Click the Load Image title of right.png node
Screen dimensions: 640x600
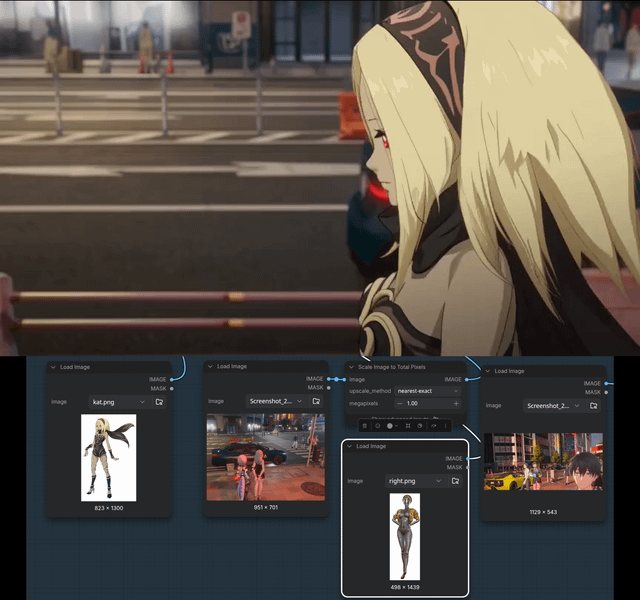point(371,446)
